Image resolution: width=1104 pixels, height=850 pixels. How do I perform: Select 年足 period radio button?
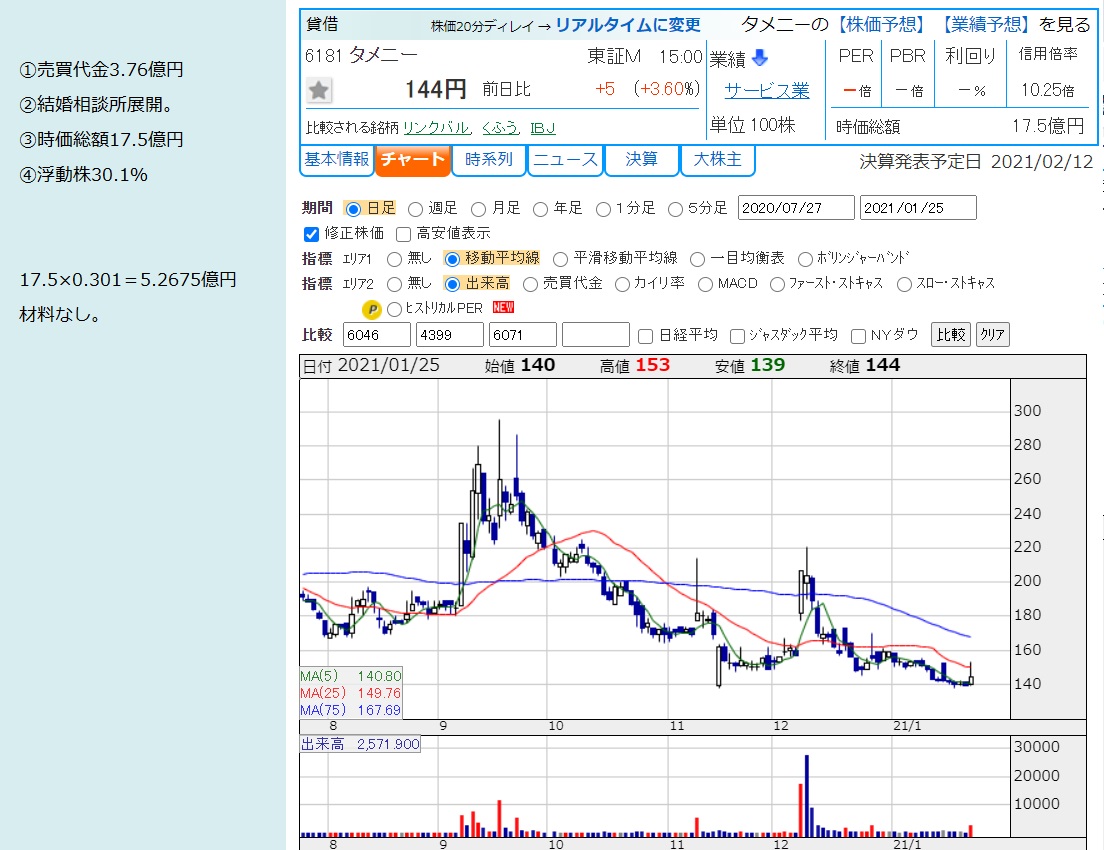click(541, 209)
